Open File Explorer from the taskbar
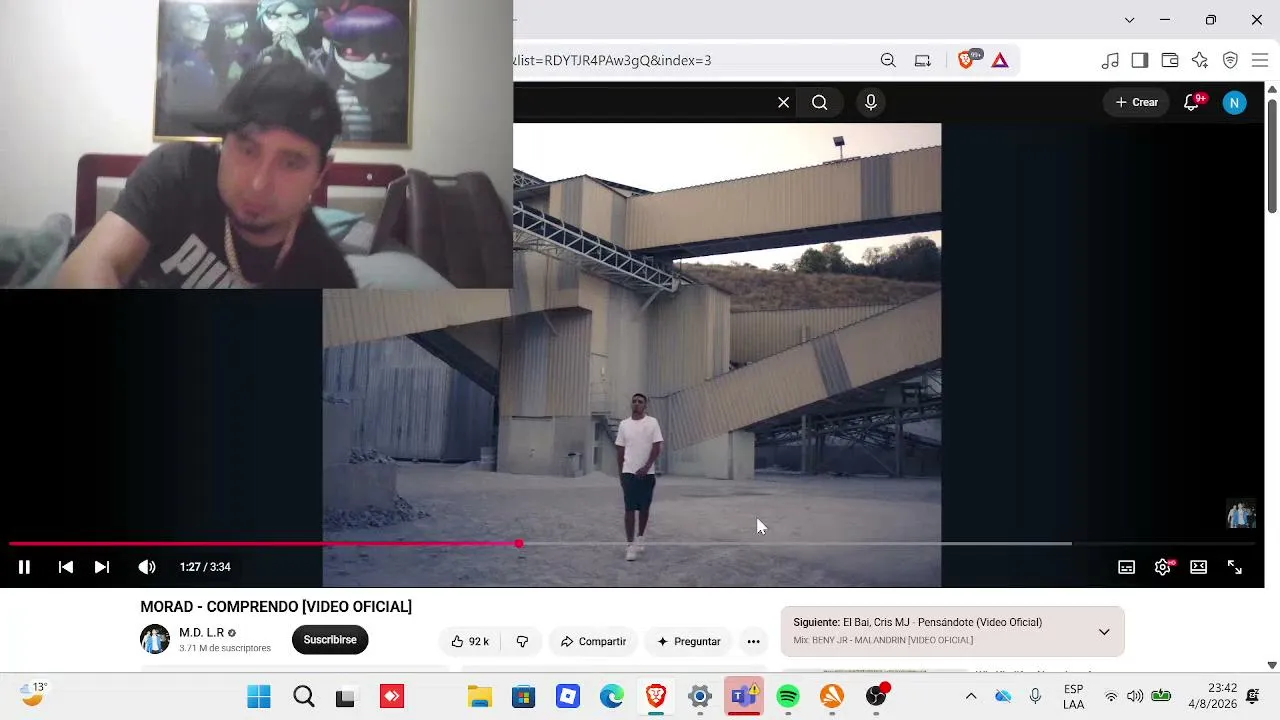Image resolution: width=1280 pixels, height=720 pixels. click(480, 696)
